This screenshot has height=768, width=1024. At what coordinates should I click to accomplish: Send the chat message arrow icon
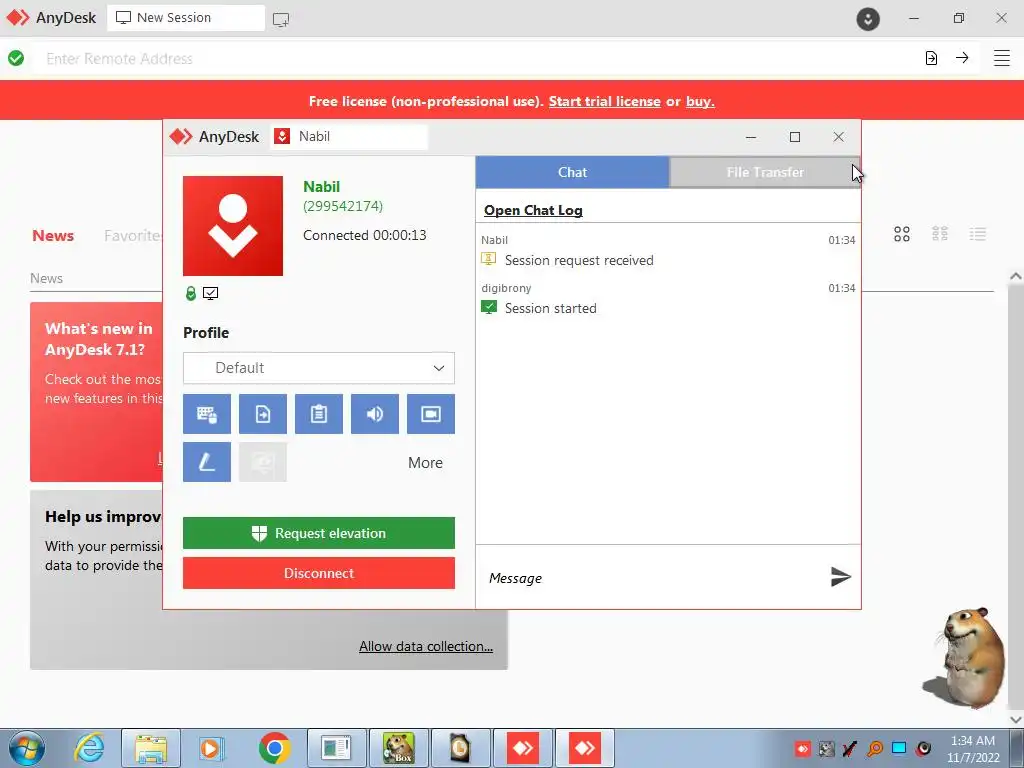pyautogui.click(x=840, y=577)
